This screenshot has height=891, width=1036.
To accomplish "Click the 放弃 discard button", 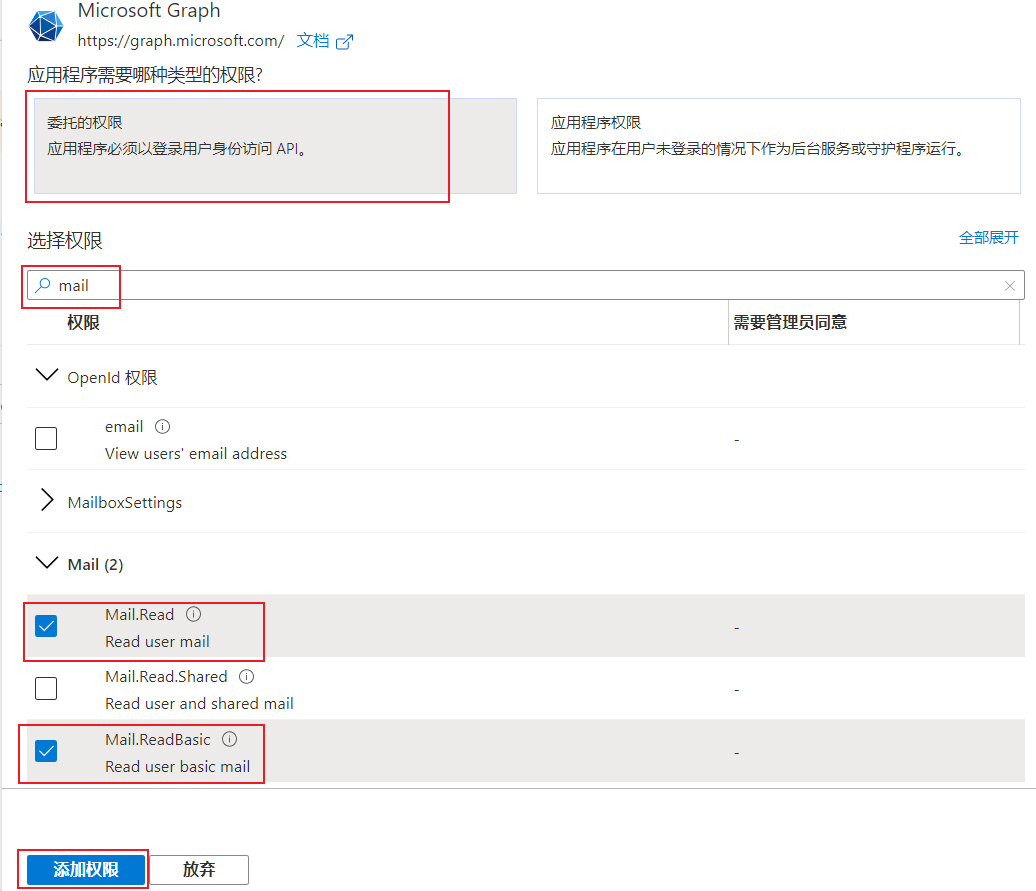I will [199, 869].
